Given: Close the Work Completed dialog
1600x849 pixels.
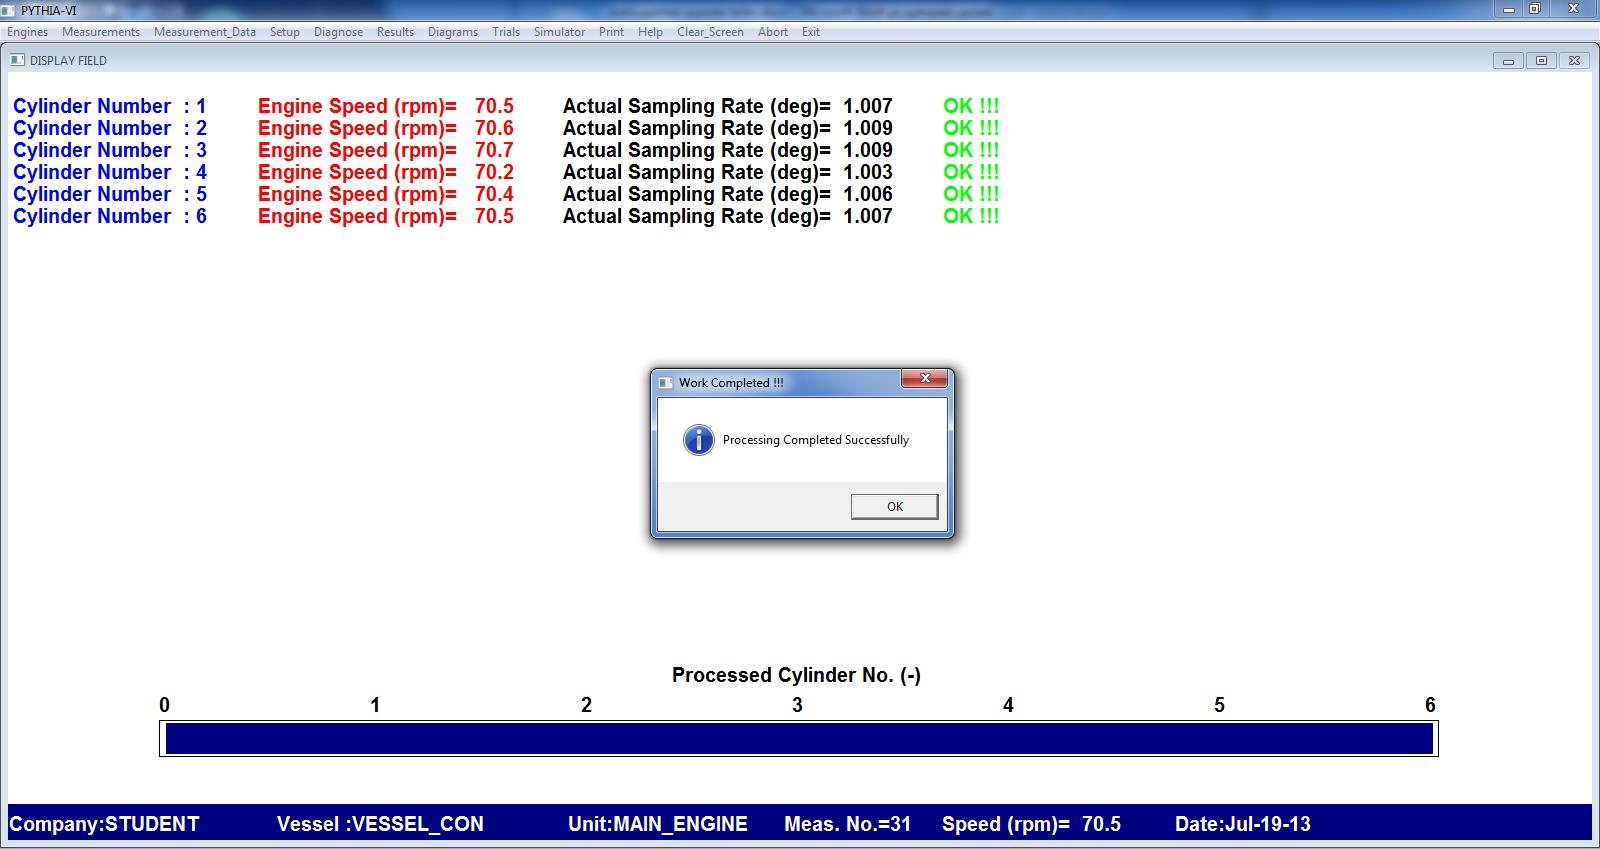Looking at the screenshot, I should click(x=925, y=379).
